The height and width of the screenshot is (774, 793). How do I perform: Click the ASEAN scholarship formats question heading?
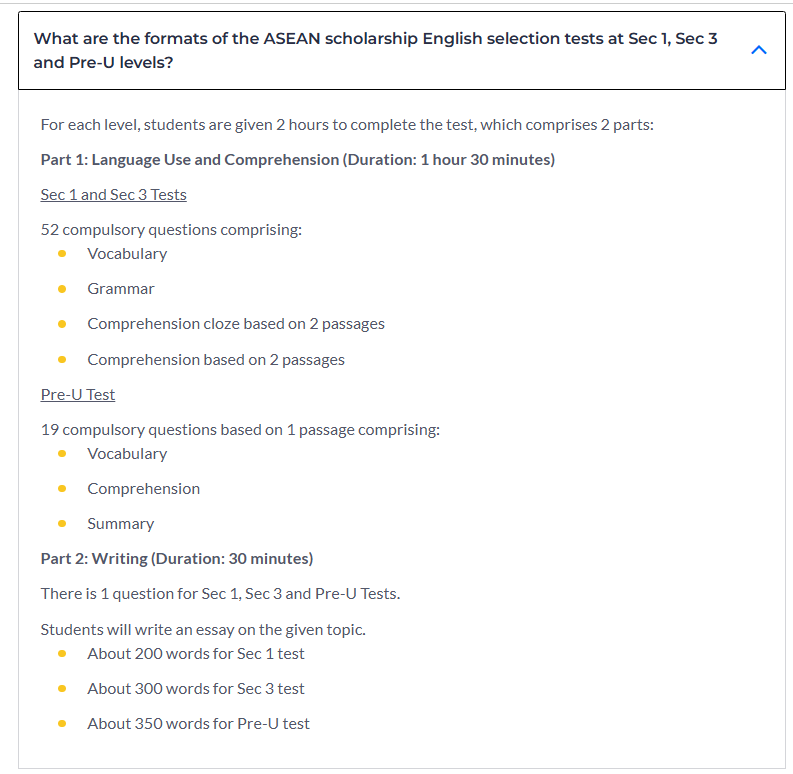(375, 50)
